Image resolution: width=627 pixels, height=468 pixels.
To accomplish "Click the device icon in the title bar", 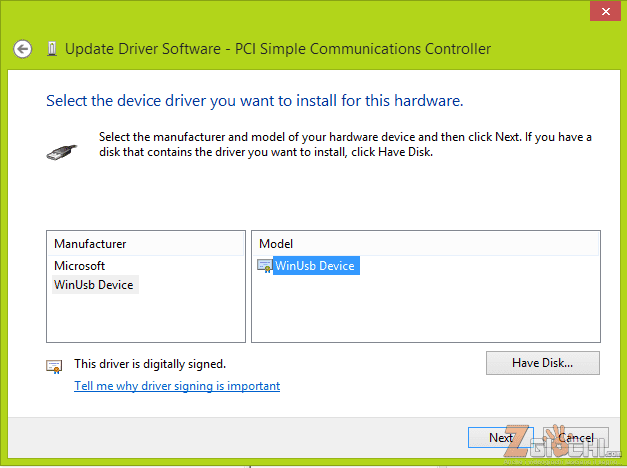I will click(x=50, y=48).
